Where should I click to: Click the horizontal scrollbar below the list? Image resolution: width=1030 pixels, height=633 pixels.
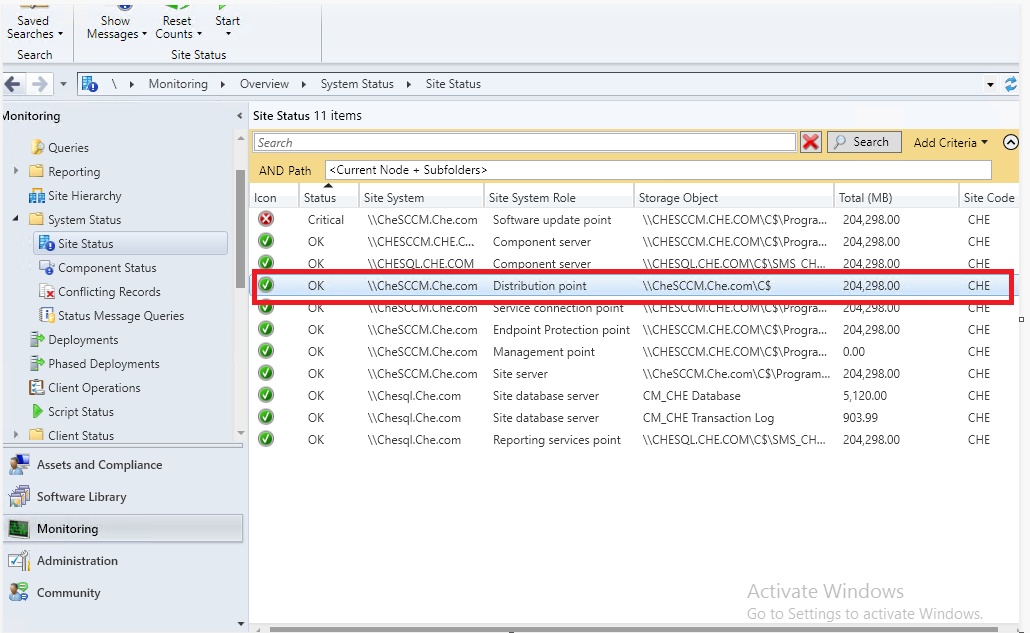(633, 629)
